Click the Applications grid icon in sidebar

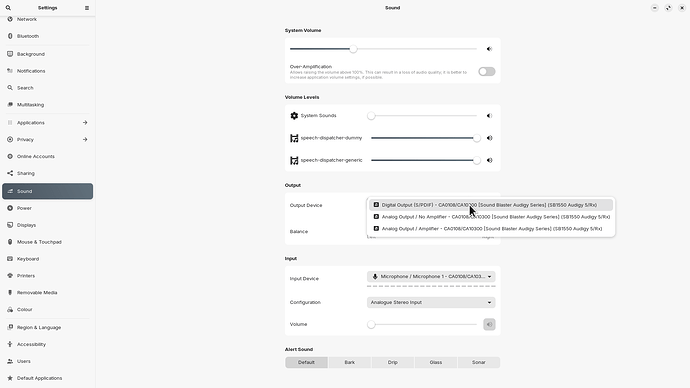tap(10, 123)
